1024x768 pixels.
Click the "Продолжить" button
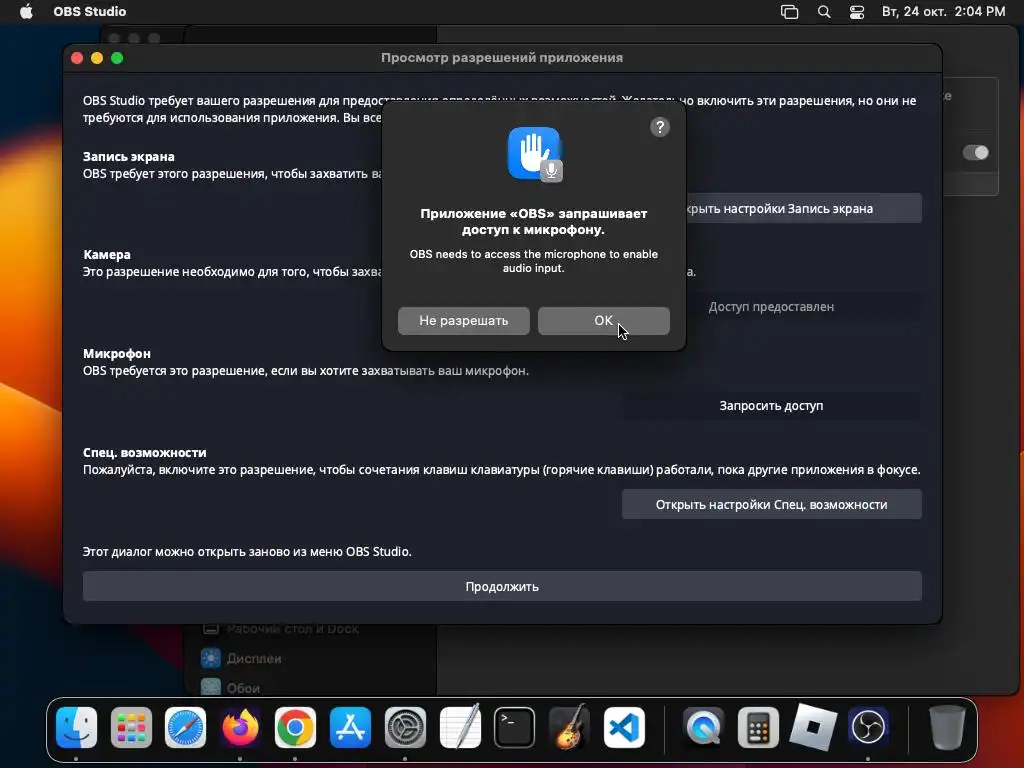click(502, 586)
